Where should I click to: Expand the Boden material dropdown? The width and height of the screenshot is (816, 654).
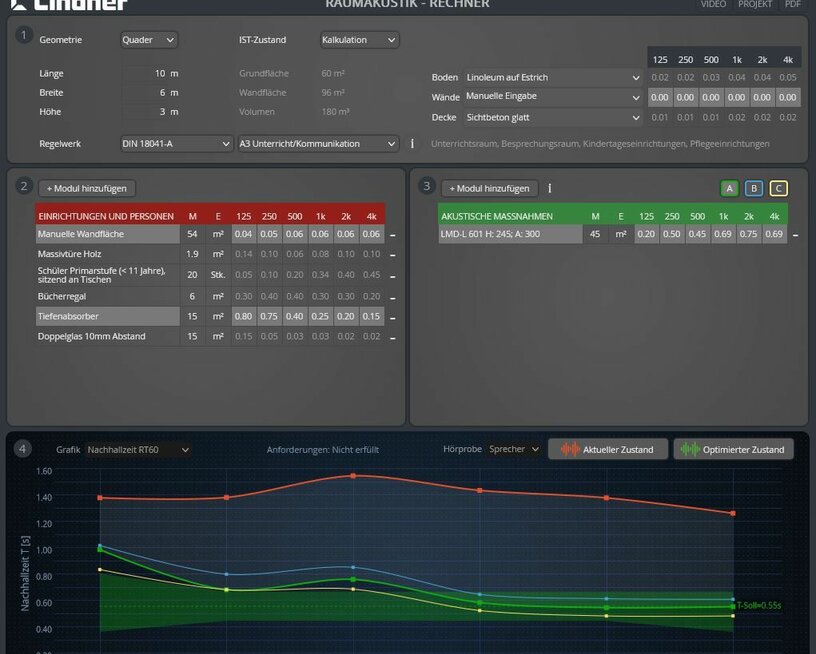click(553, 78)
